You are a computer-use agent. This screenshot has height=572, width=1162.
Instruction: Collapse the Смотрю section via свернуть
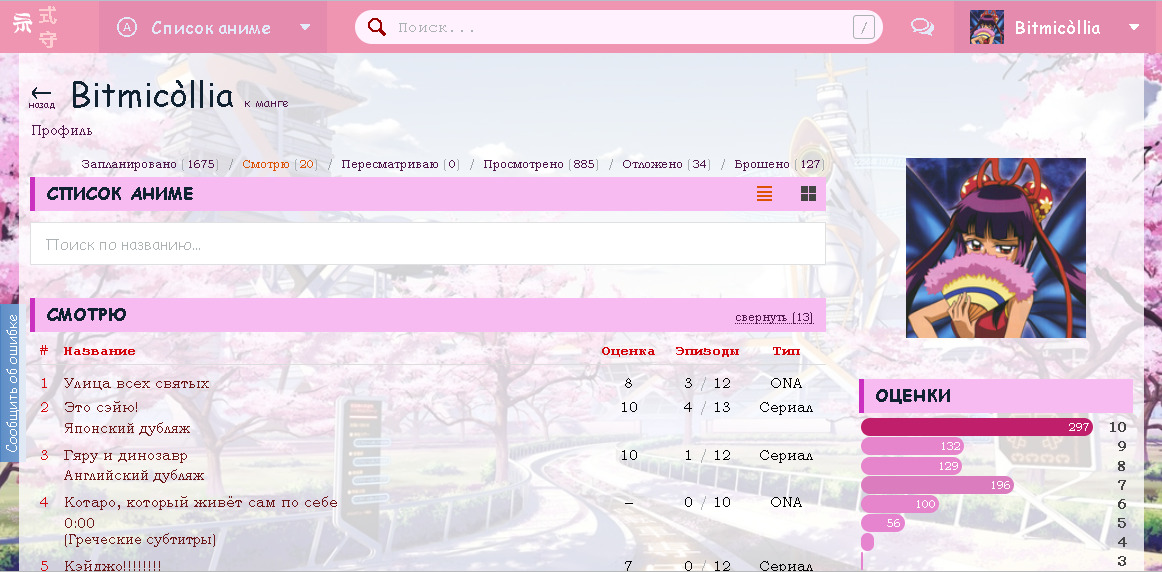773,317
